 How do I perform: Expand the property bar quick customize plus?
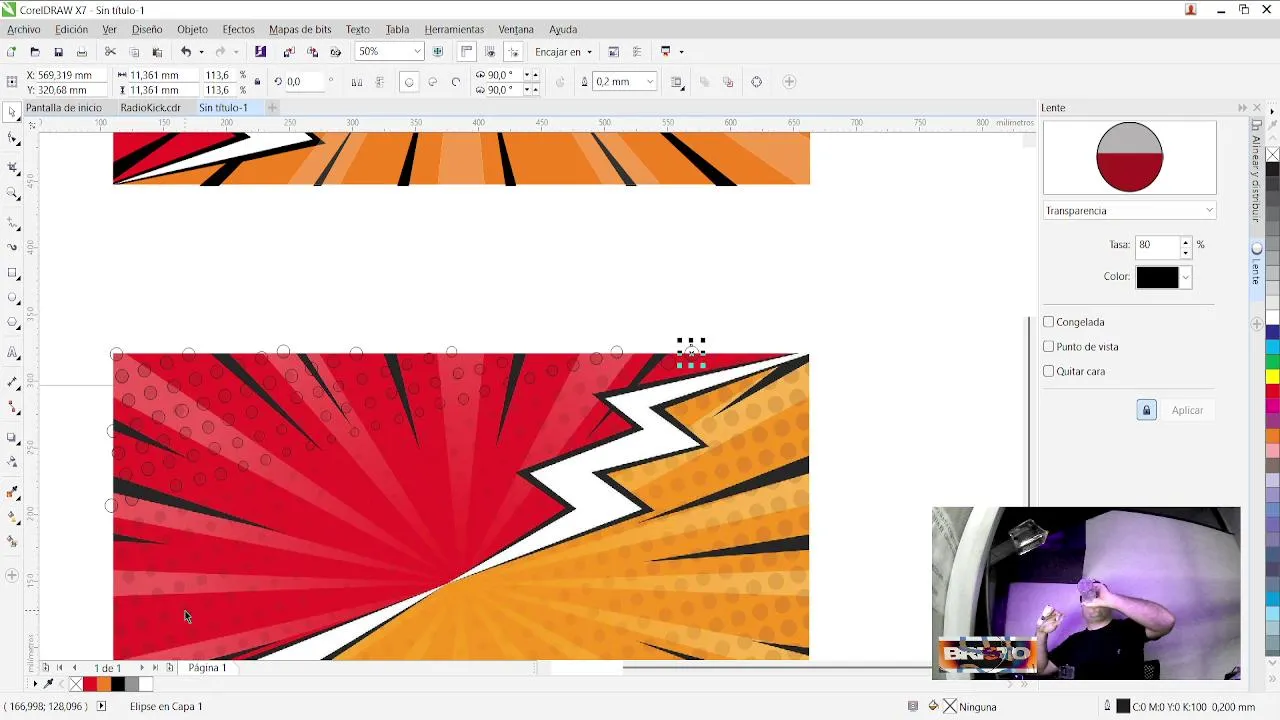789,82
